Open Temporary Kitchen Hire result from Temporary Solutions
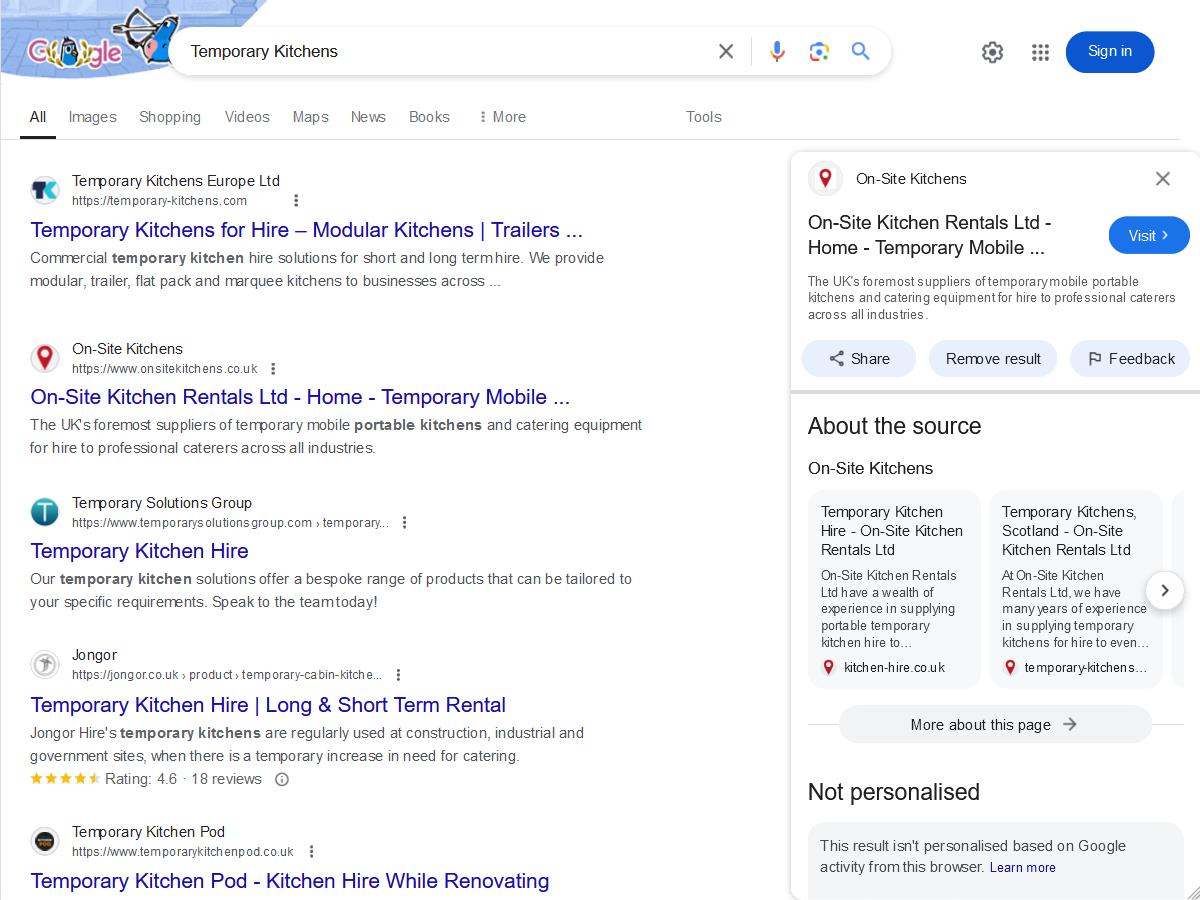The height and width of the screenshot is (900, 1200). 139,551
